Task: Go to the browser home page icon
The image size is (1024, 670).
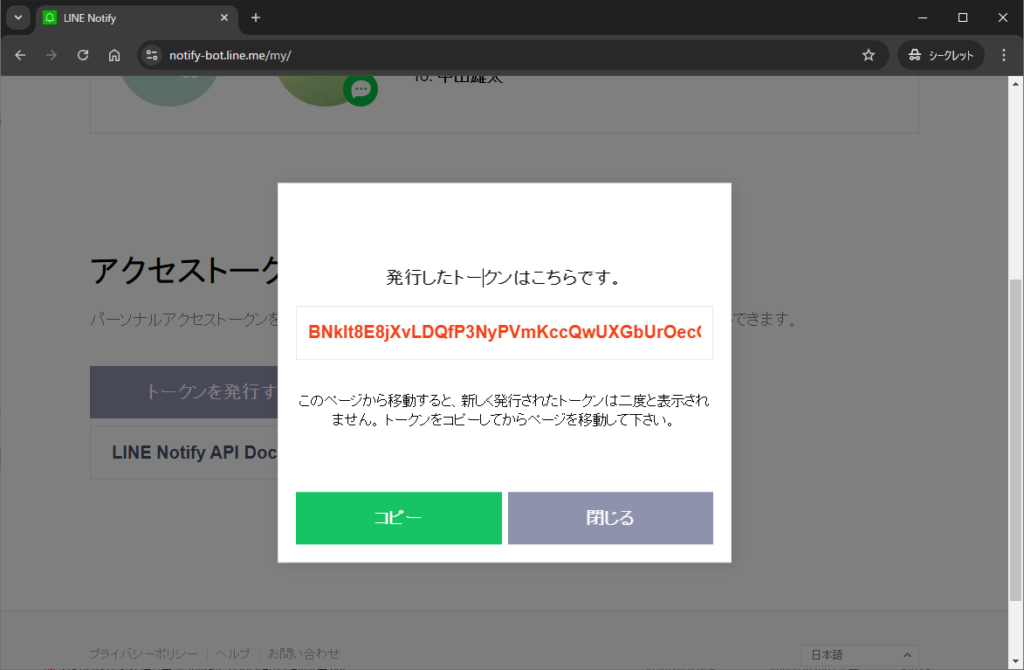Action: click(115, 55)
